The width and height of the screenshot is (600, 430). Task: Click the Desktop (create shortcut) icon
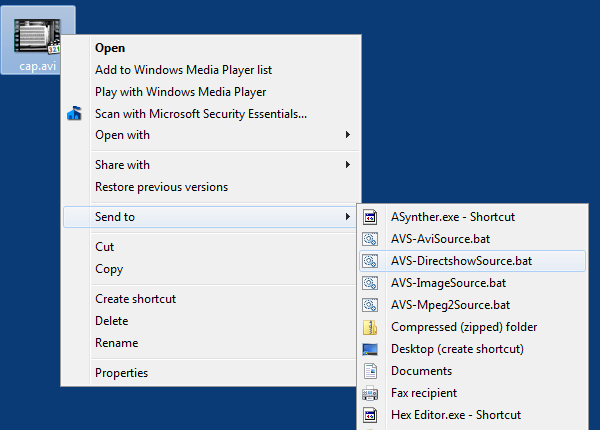[x=371, y=349]
